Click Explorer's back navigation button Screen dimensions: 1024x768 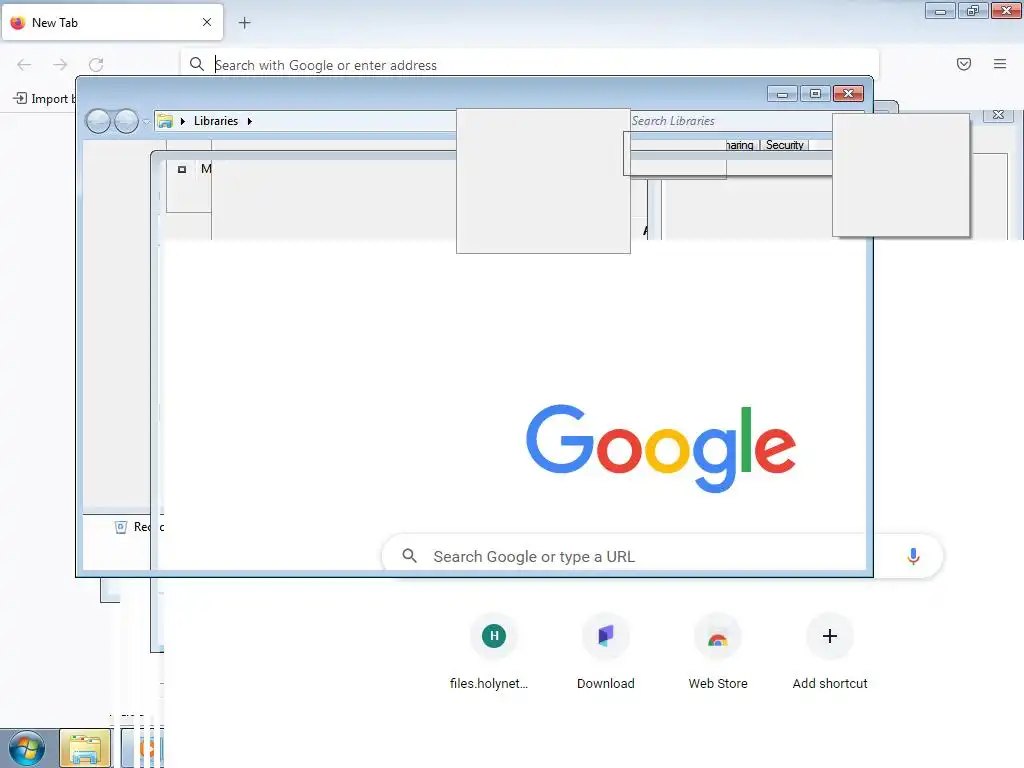[x=98, y=121]
